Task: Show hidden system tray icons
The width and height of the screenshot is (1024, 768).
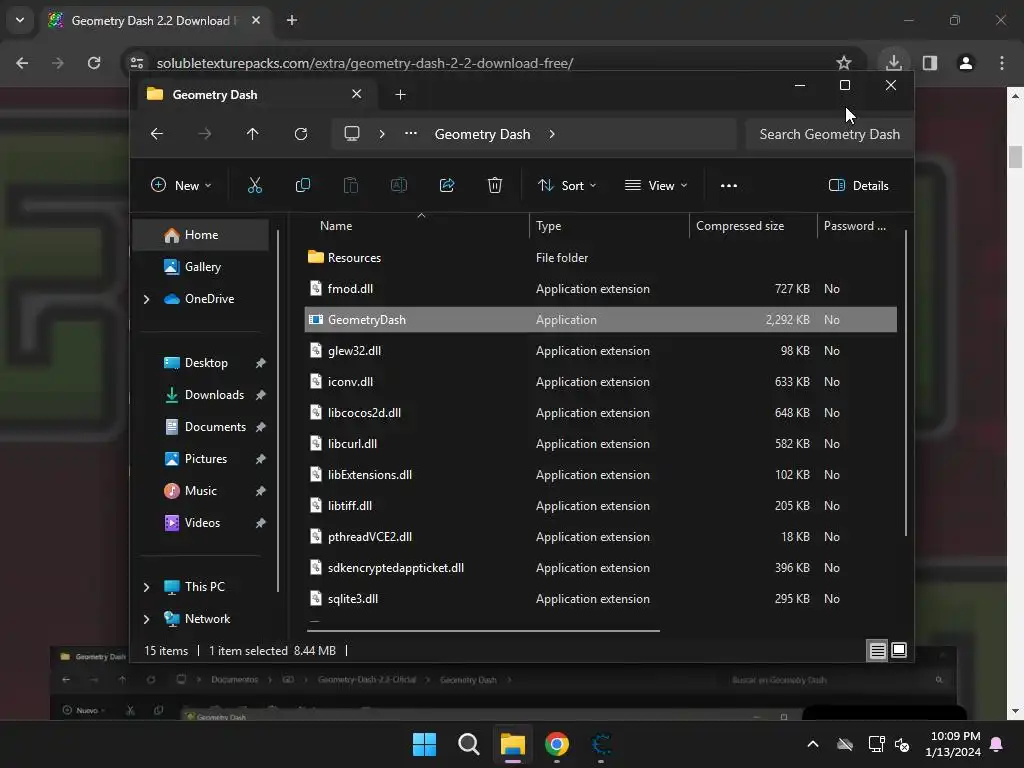Action: click(x=813, y=744)
